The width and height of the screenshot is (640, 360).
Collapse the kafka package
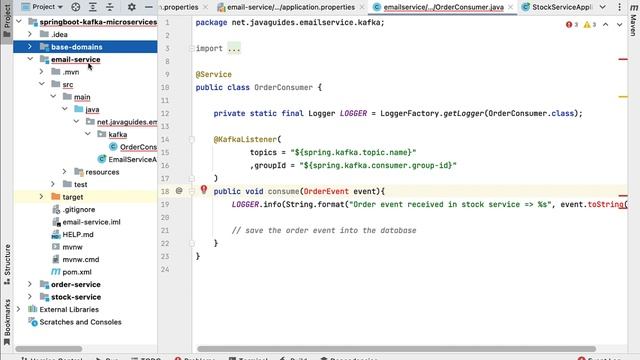[x=88, y=134]
